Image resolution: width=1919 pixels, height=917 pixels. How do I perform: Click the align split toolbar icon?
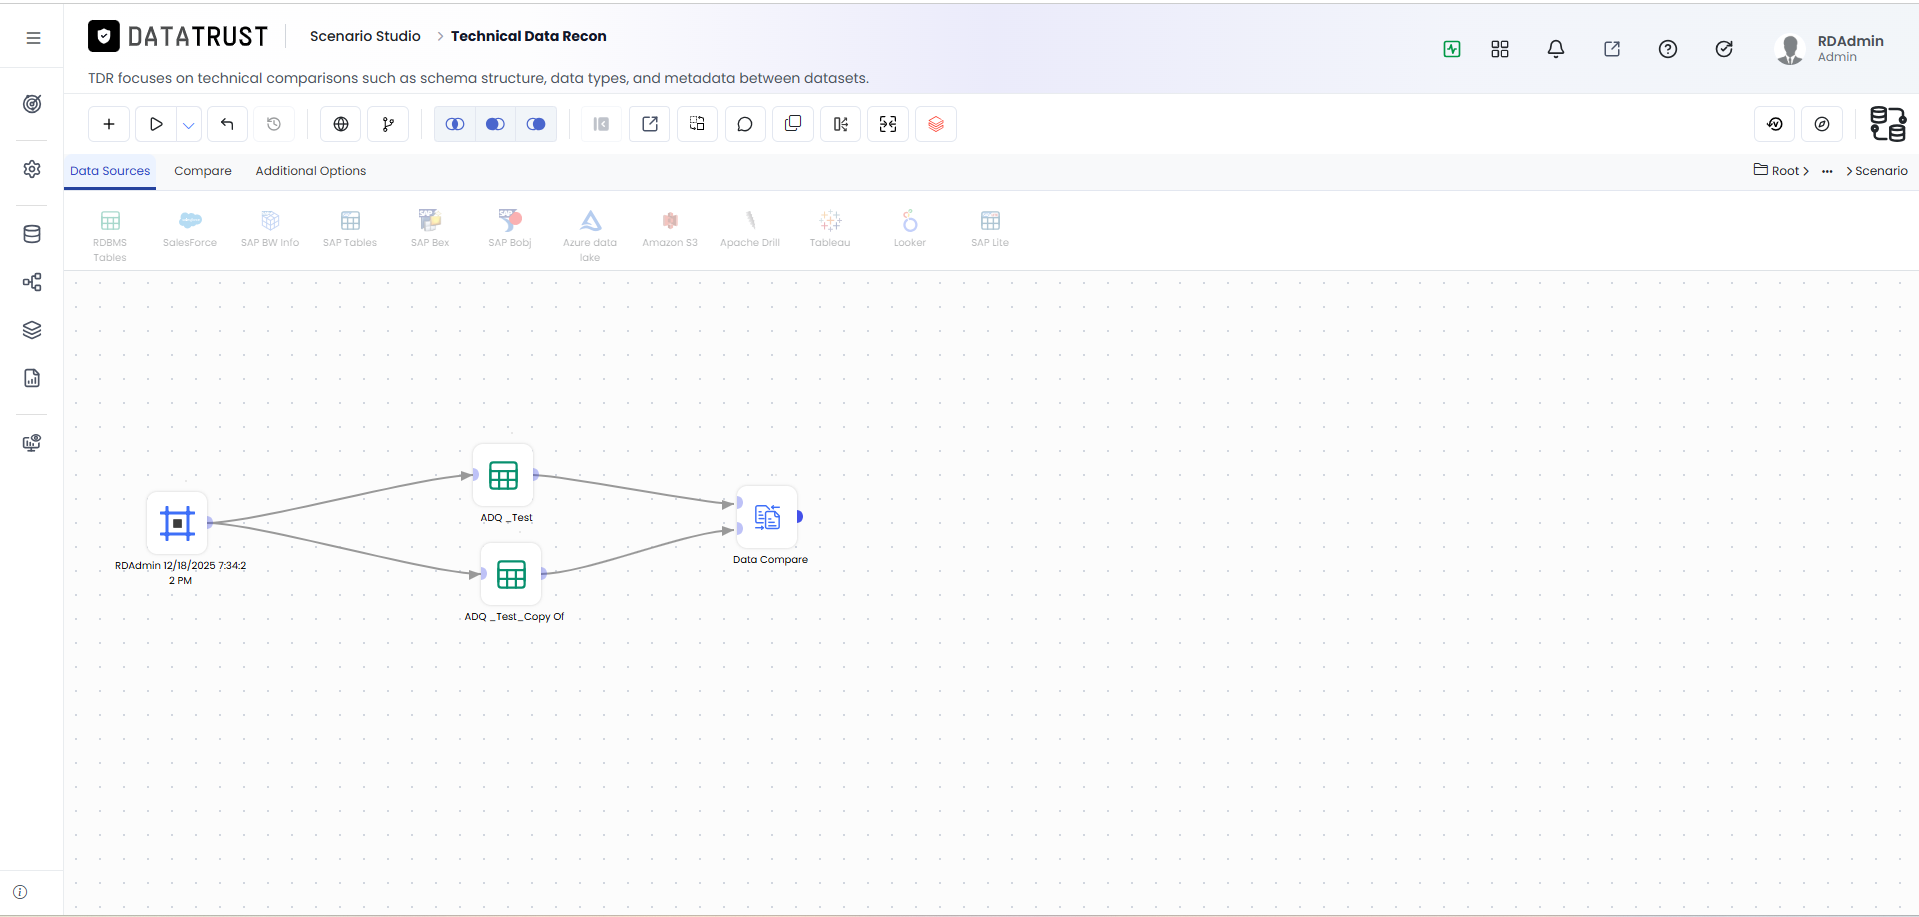[x=841, y=124]
